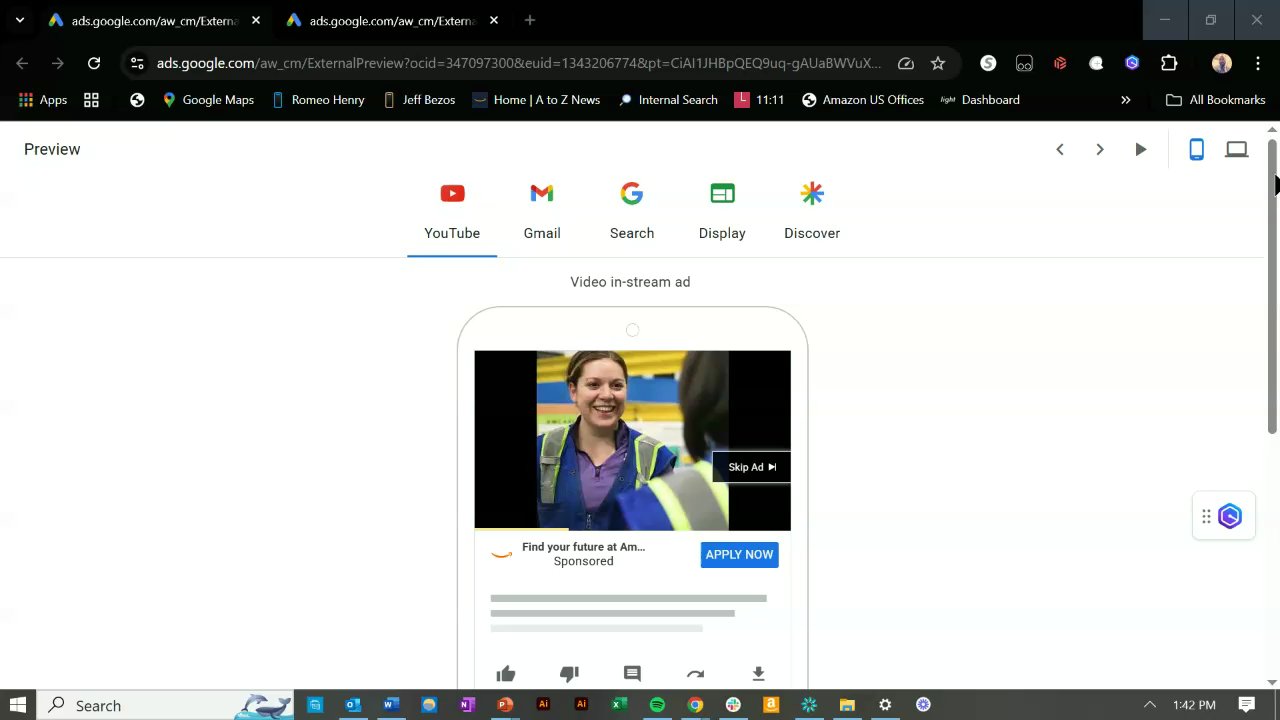Screen dimensions: 1280x720
Task: Open the Extensions puzzle menu
Action: coord(1169,63)
